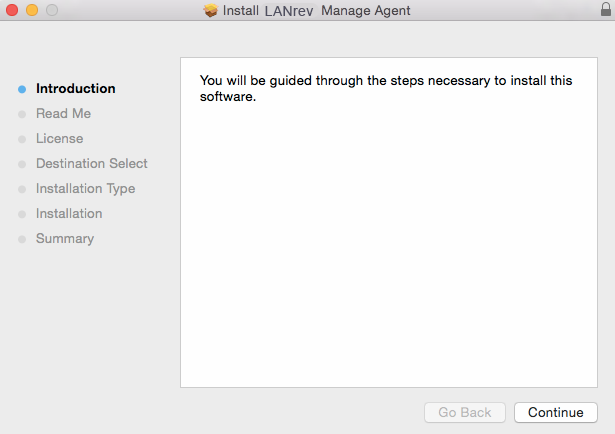
Task: Click the lock icon in title bar
Action: (x=605, y=9)
